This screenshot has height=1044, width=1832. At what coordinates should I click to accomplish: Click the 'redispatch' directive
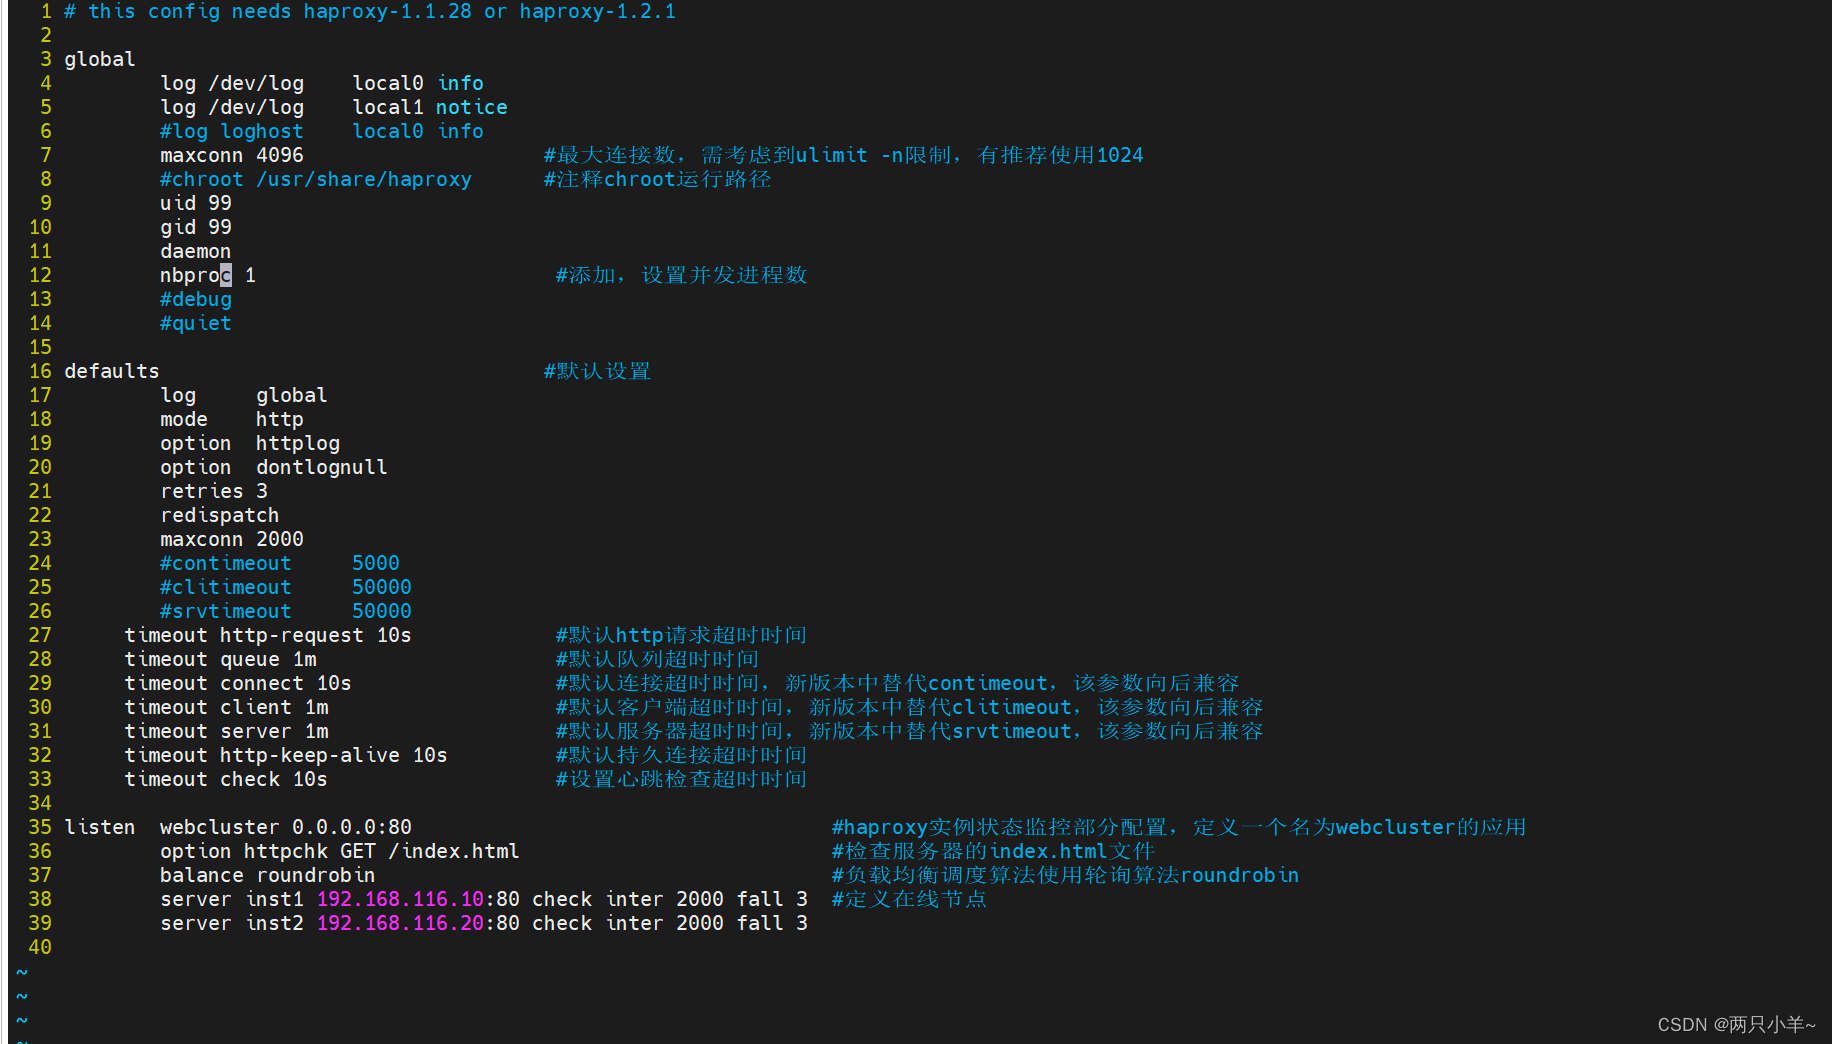pyautogui.click(x=220, y=515)
